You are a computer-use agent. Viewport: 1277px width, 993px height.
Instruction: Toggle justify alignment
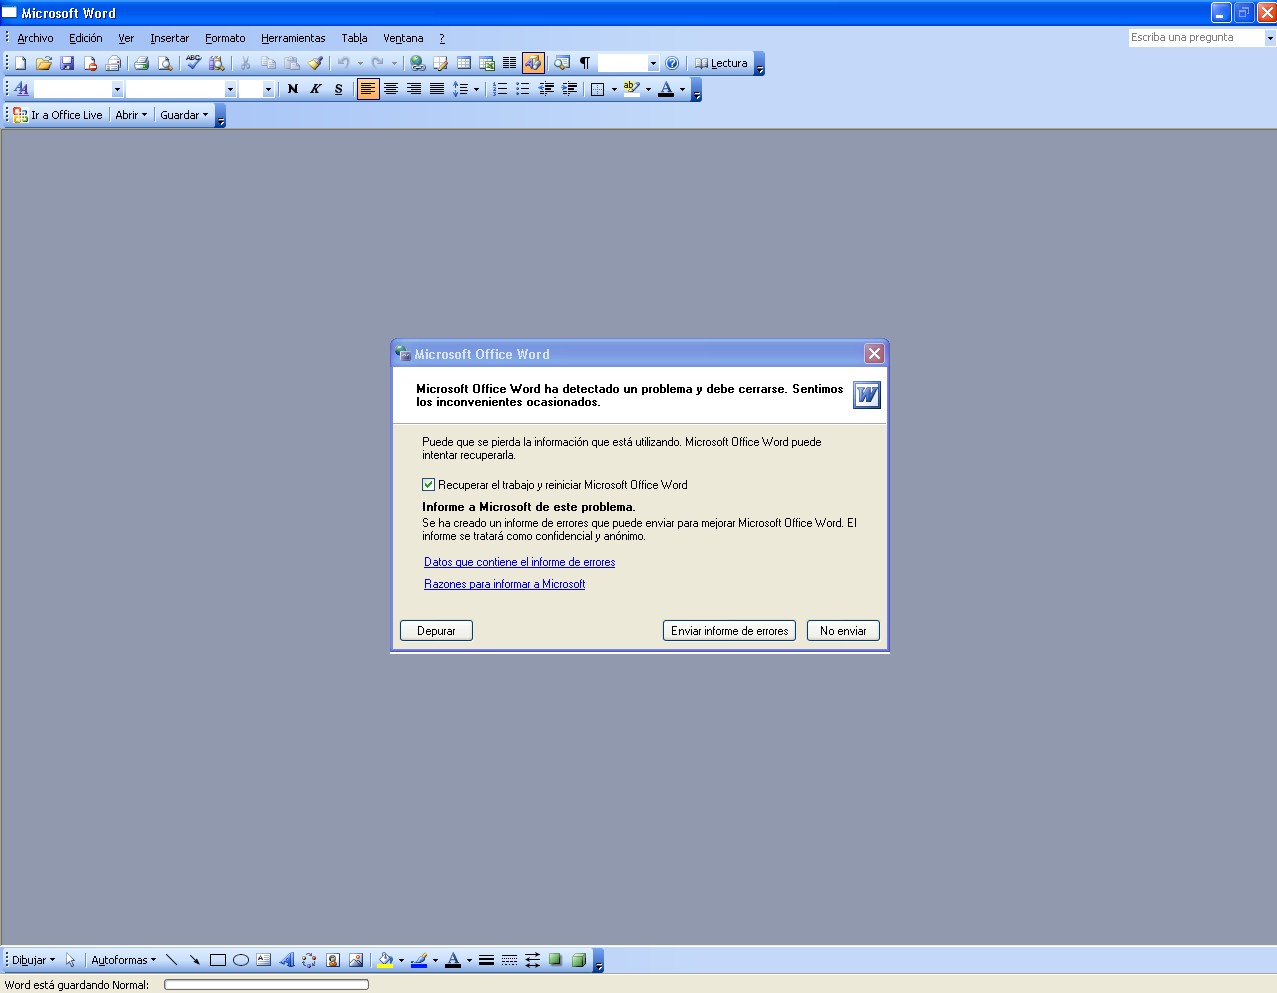(x=437, y=89)
